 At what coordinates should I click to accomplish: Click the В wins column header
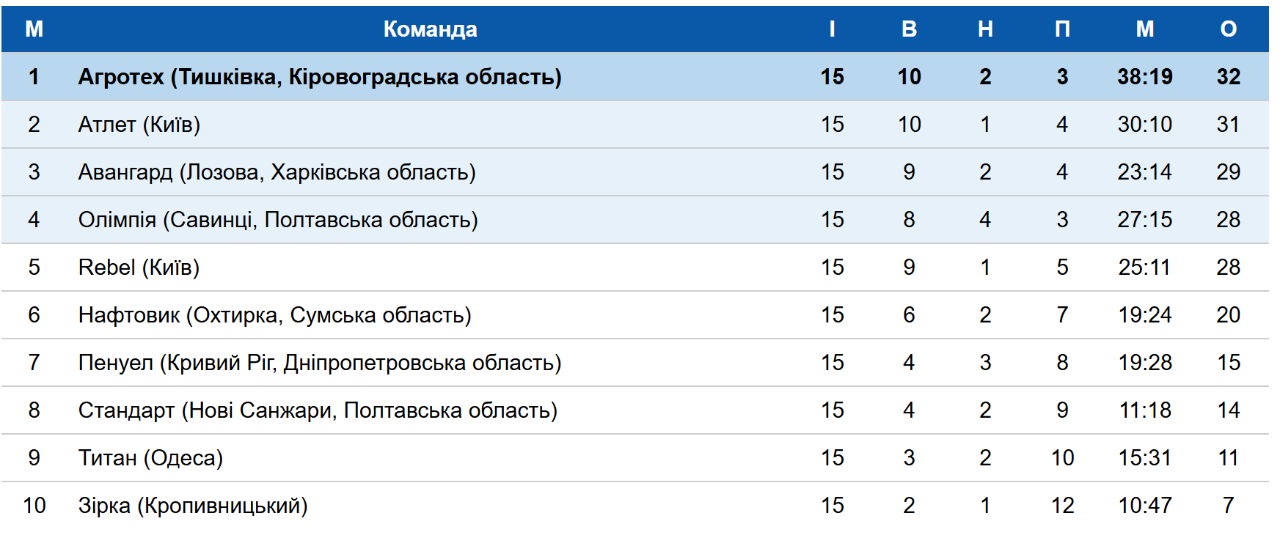point(909,30)
